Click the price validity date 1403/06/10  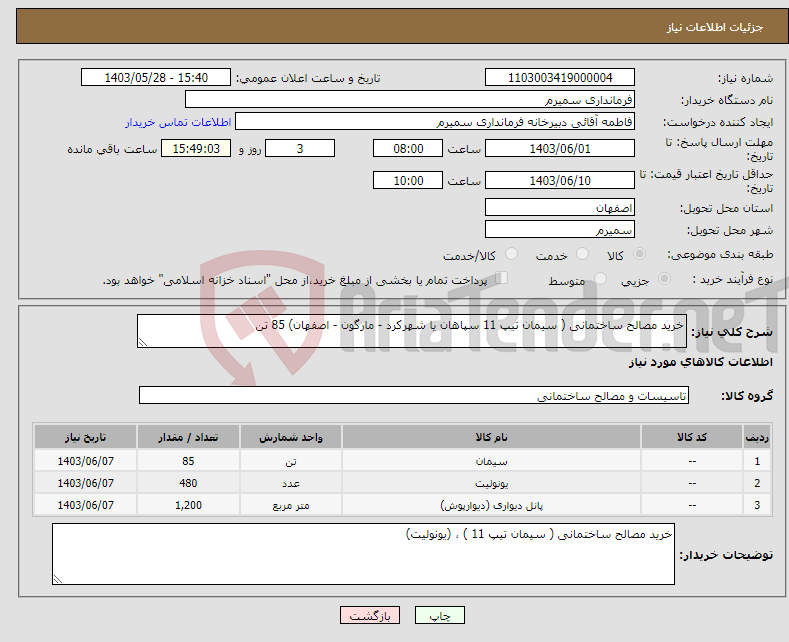pos(560,180)
